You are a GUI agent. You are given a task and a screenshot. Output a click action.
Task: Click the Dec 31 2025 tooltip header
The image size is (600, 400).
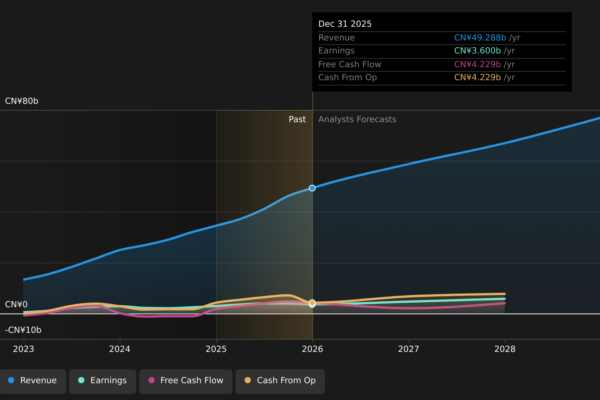point(345,23)
